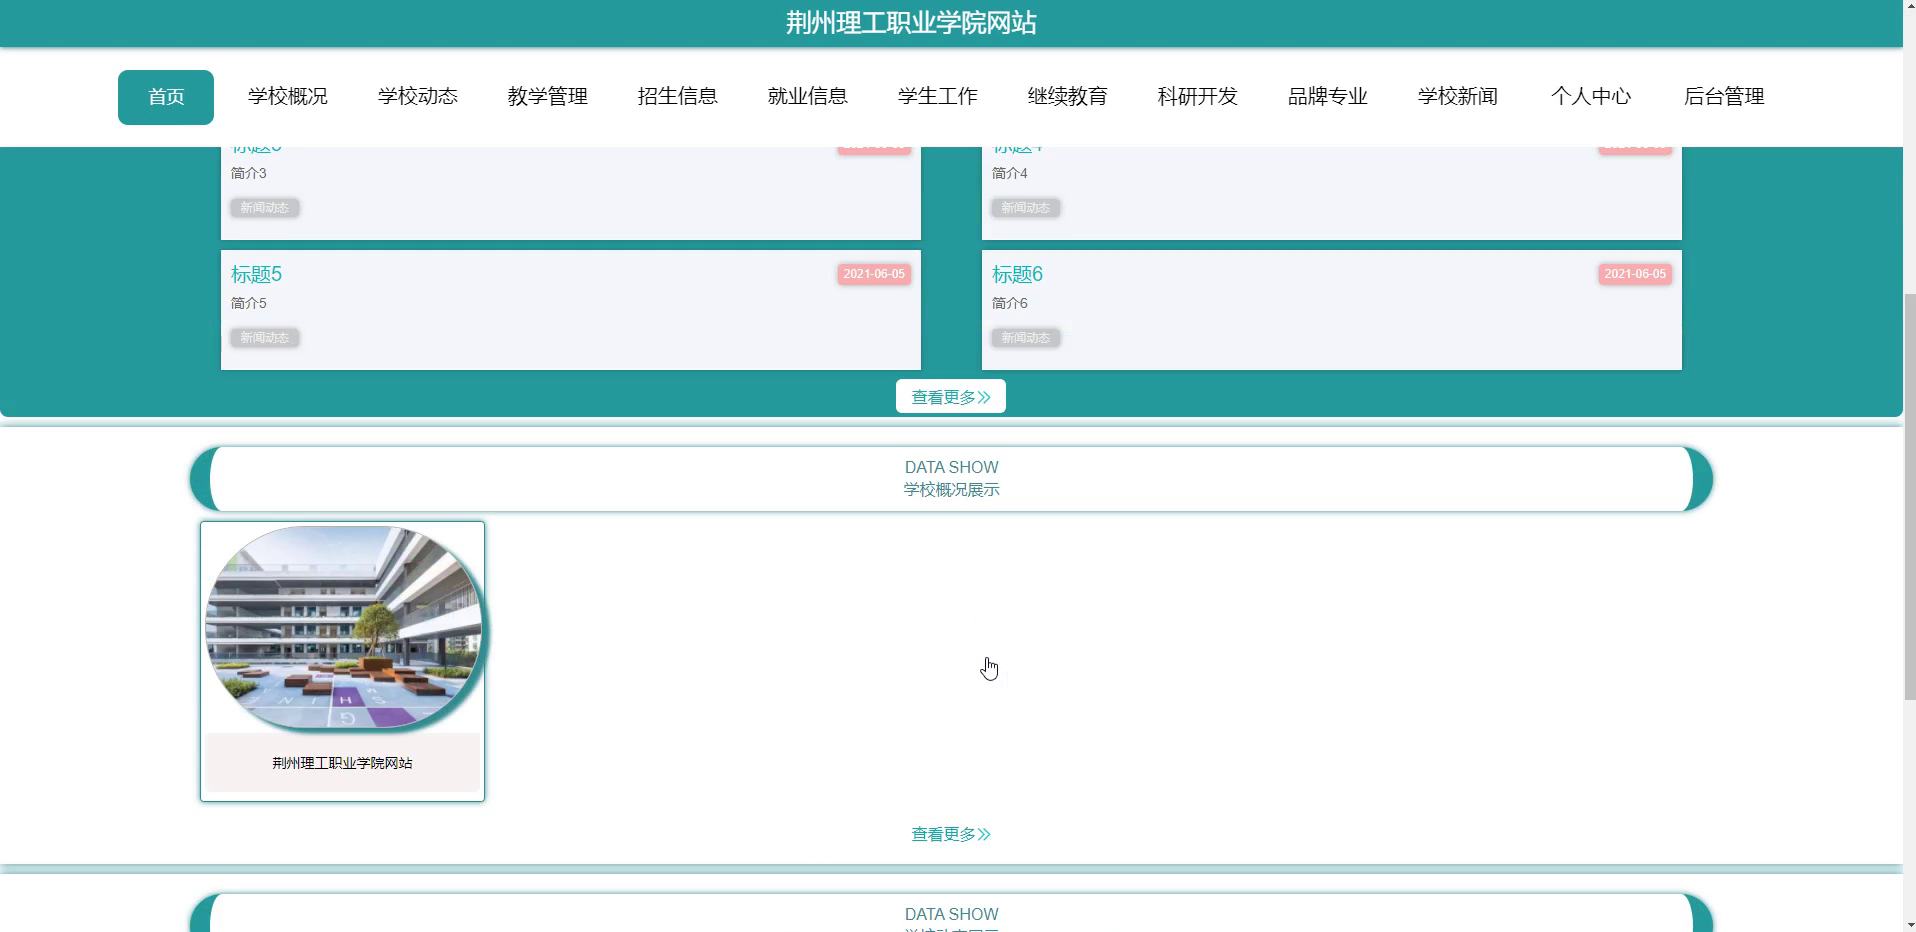Click the 简介4 description text
This screenshot has height=932, width=1916.
(1010, 173)
